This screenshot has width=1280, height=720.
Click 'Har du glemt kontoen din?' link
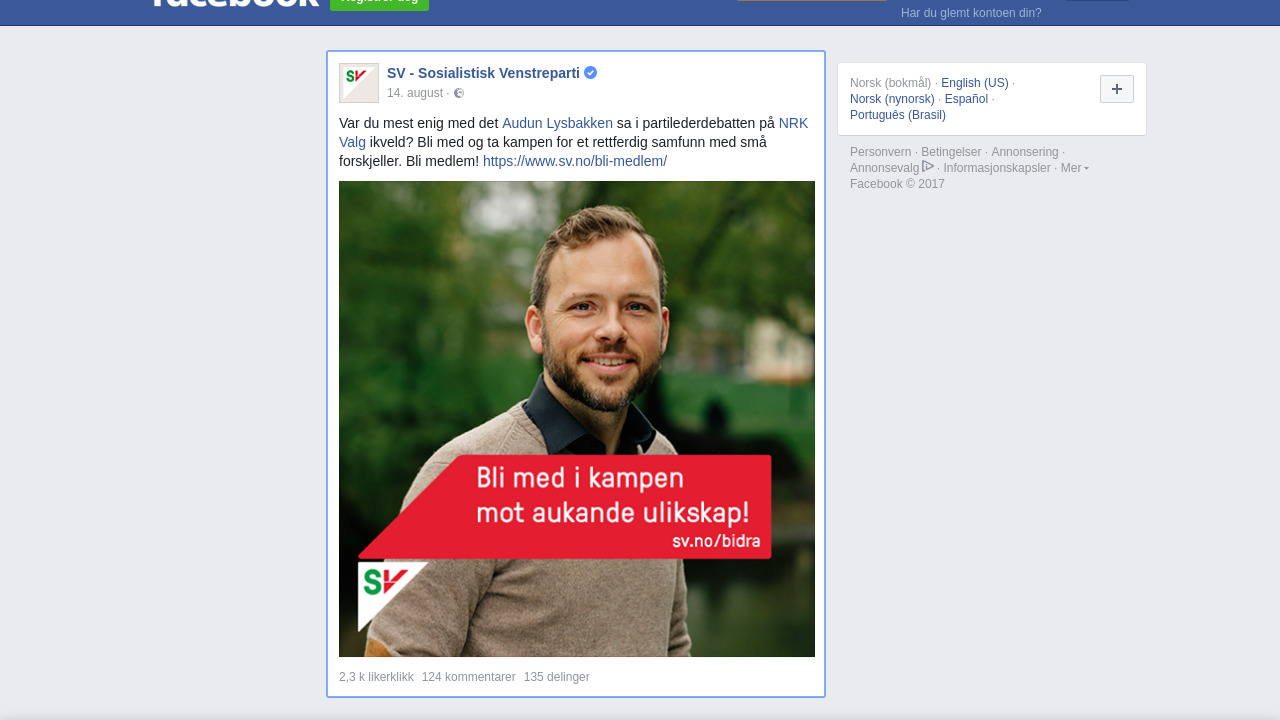tap(971, 13)
